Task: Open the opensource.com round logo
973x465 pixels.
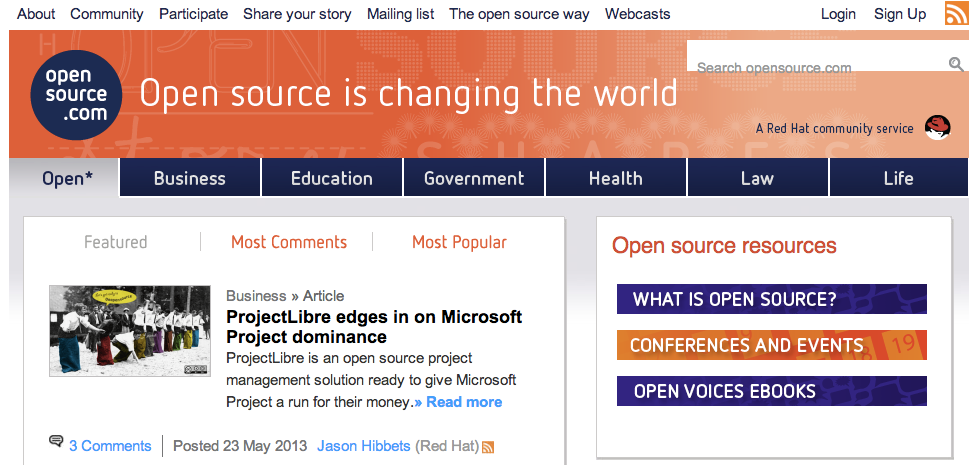Action: point(76,95)
